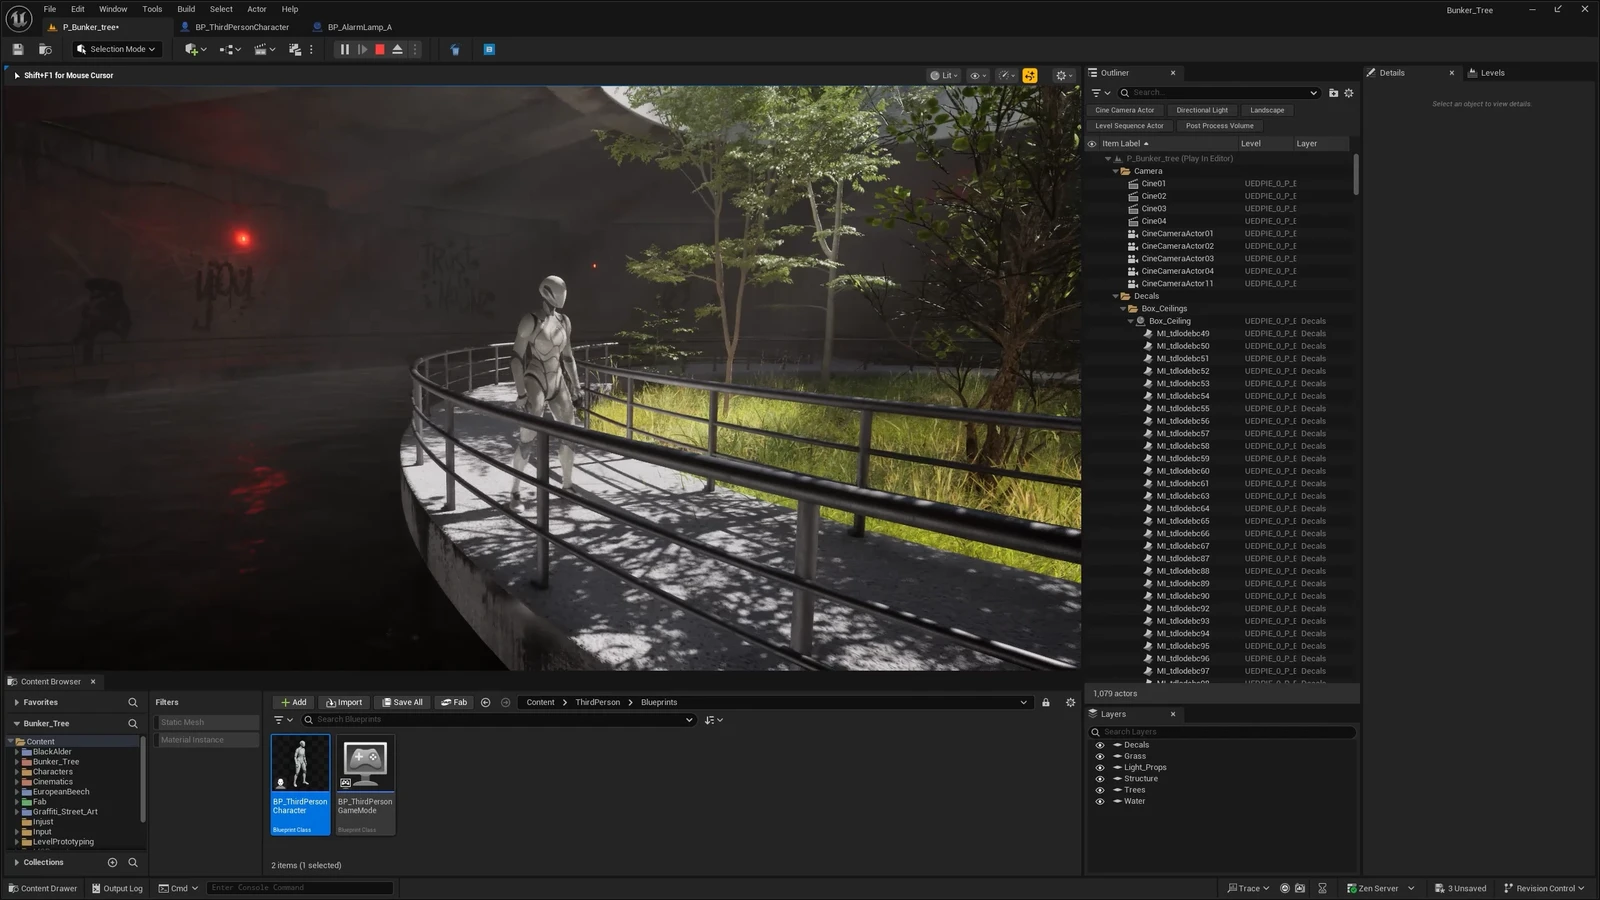This screenshot has width=1600, height=900.
Task: Open the Lit view mode dropdown
Action: (x=943, y=75)
